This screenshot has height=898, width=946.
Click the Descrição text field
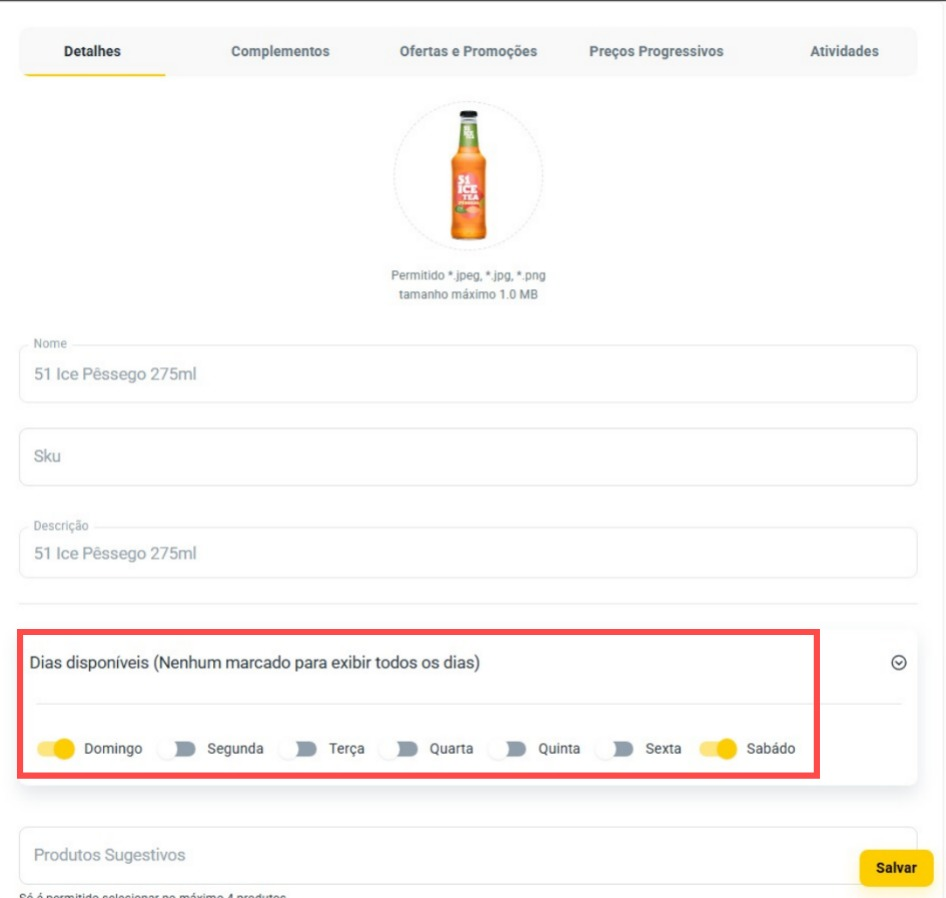(468, 553)
